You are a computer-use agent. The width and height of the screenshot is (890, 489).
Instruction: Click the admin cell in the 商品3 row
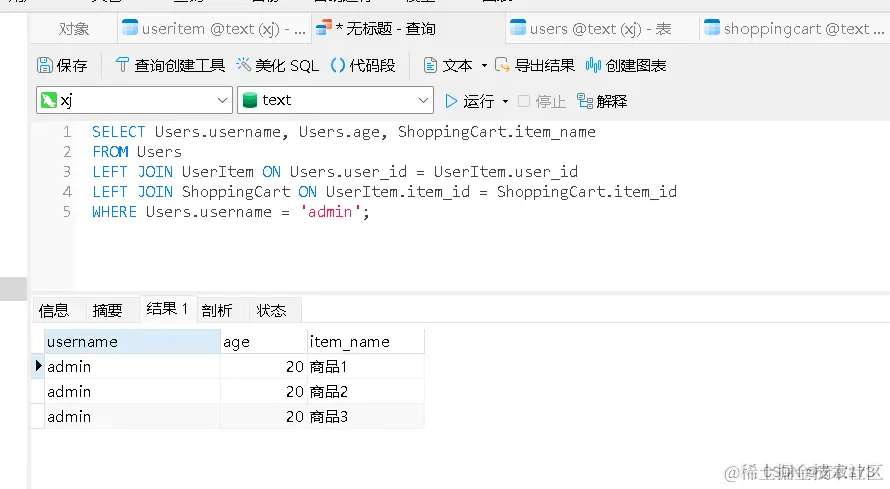point(132,416)
